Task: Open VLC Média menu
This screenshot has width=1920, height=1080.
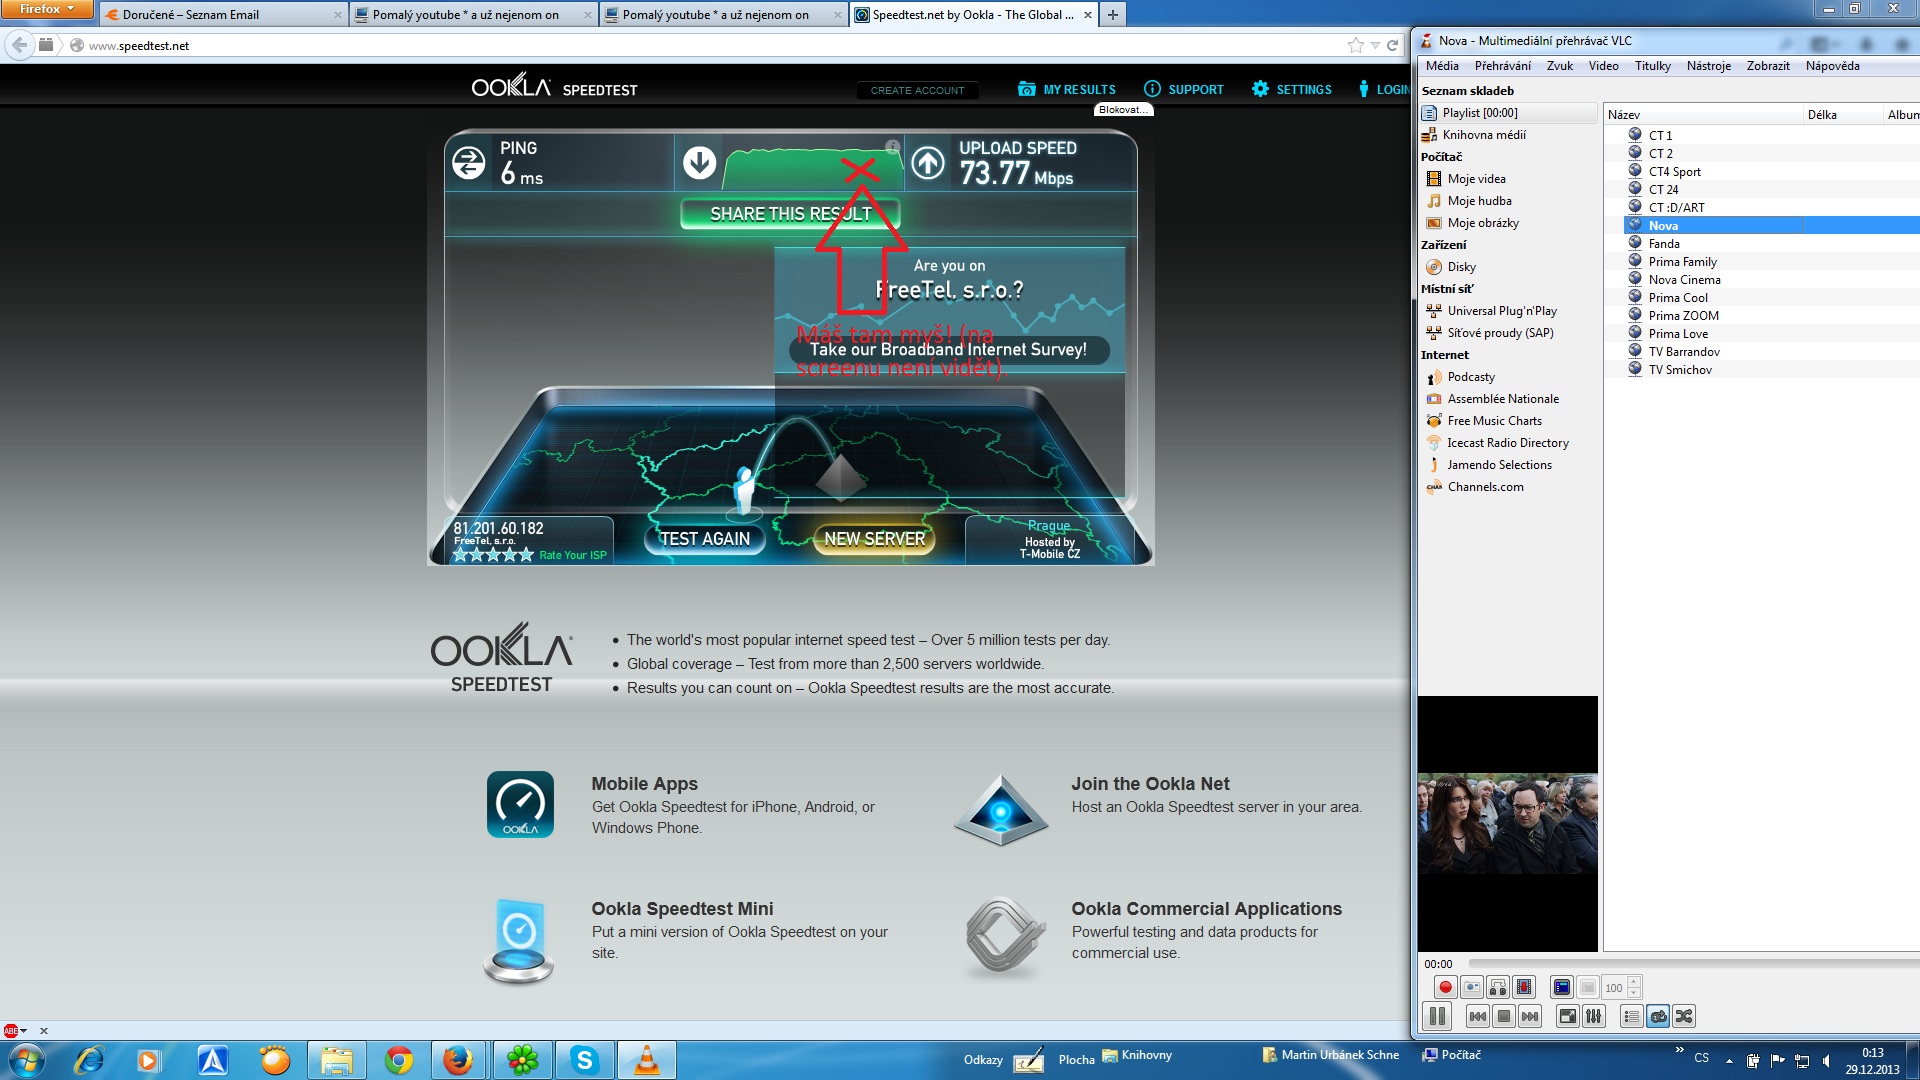Action: 1442,66
